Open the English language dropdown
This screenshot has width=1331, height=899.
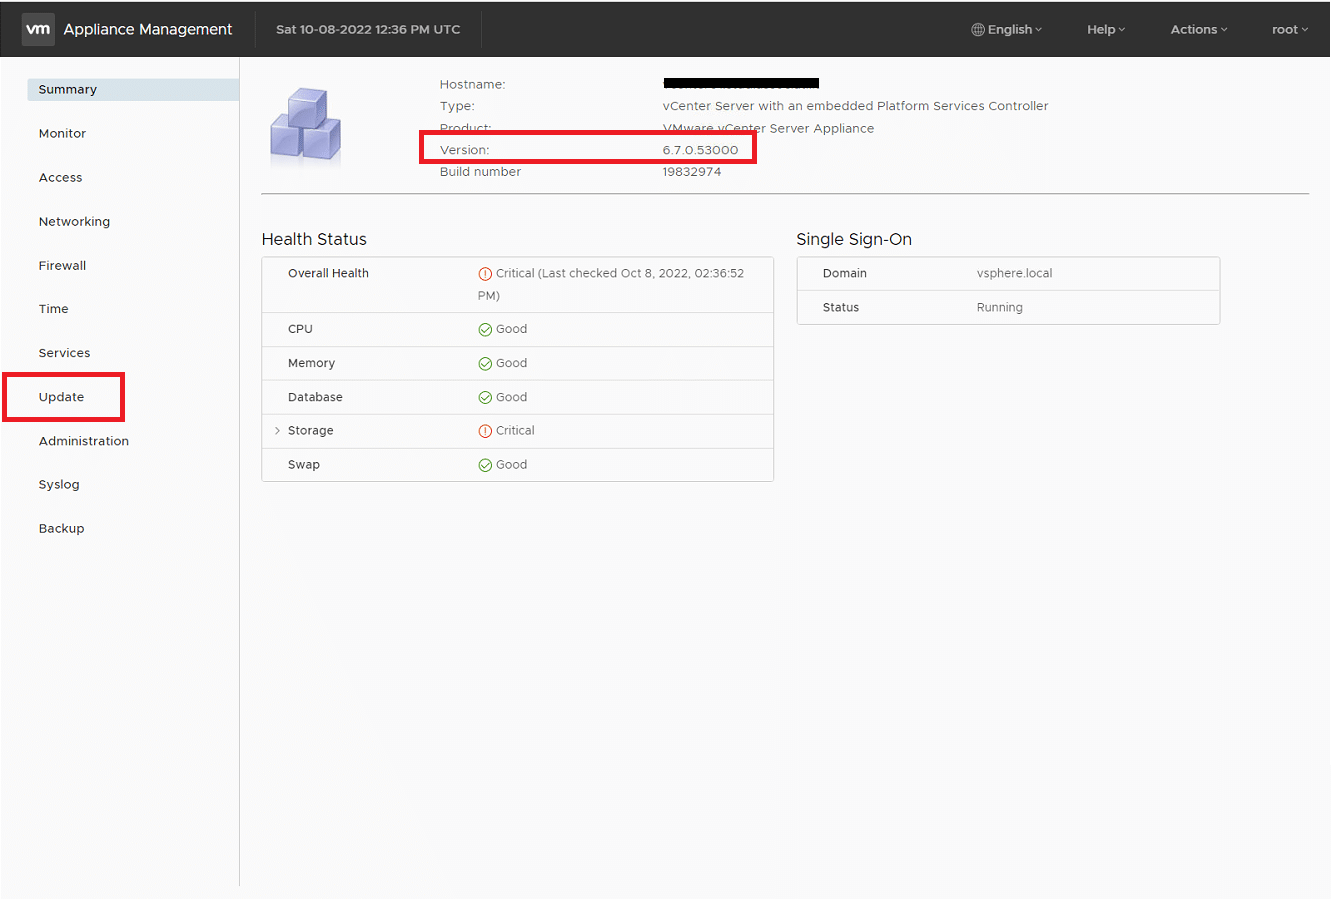[x=1007, y=30]
